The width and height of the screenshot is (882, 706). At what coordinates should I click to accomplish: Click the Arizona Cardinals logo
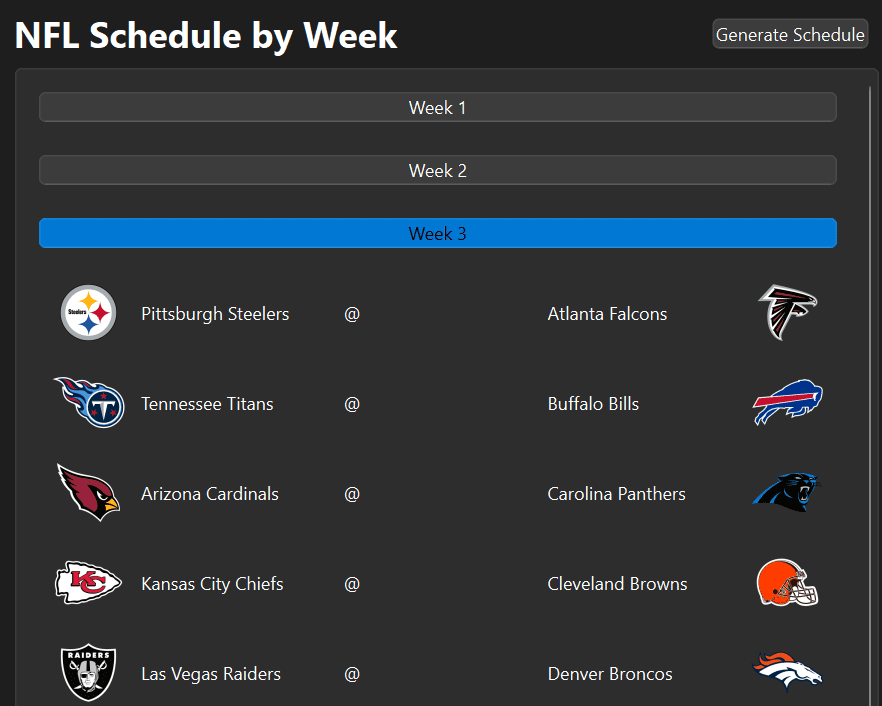pyautogui.click(x=88, y=492)
